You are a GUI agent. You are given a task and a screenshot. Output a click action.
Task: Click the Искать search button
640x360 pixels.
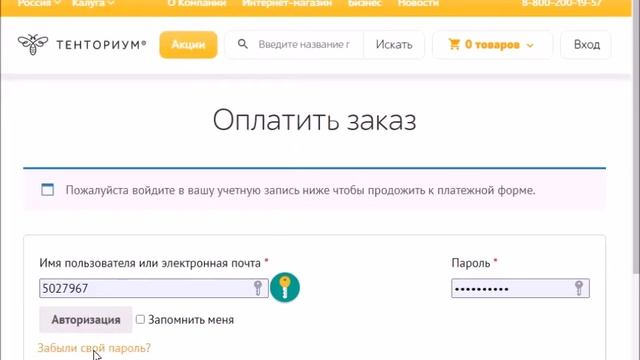(394, 44)
